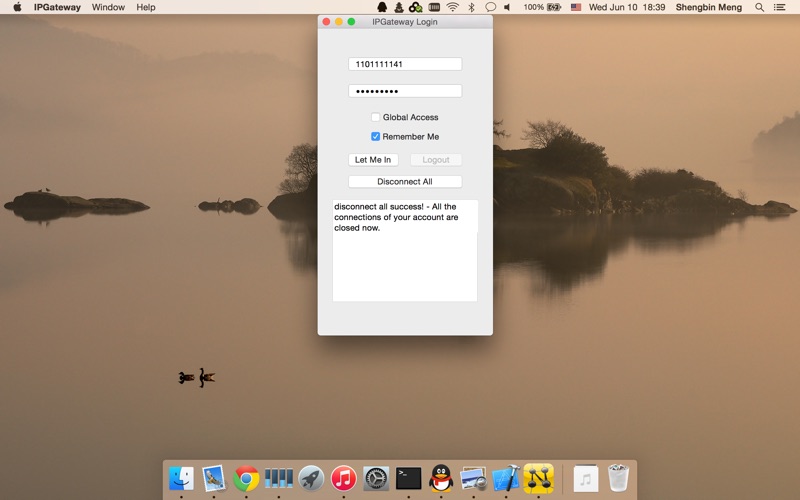Open Launchpad rocket icon in dock
The image size is (800, 500).
tap(311, 479)
